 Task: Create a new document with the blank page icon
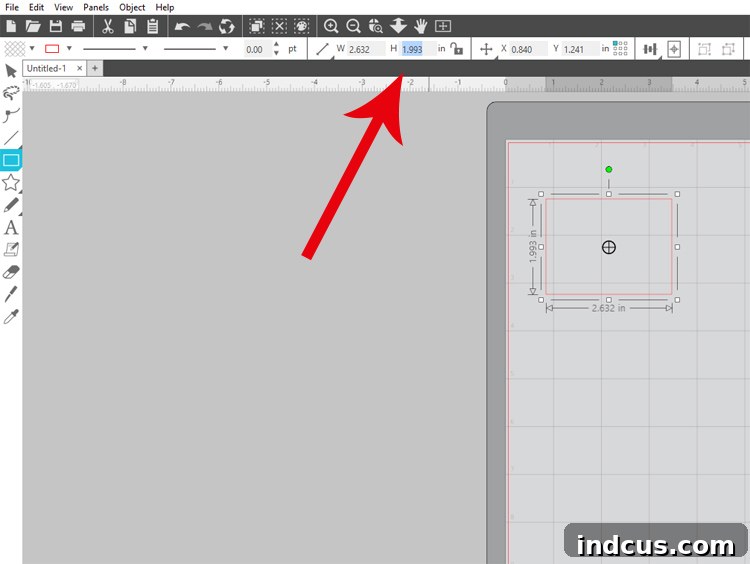click(11, 26)
